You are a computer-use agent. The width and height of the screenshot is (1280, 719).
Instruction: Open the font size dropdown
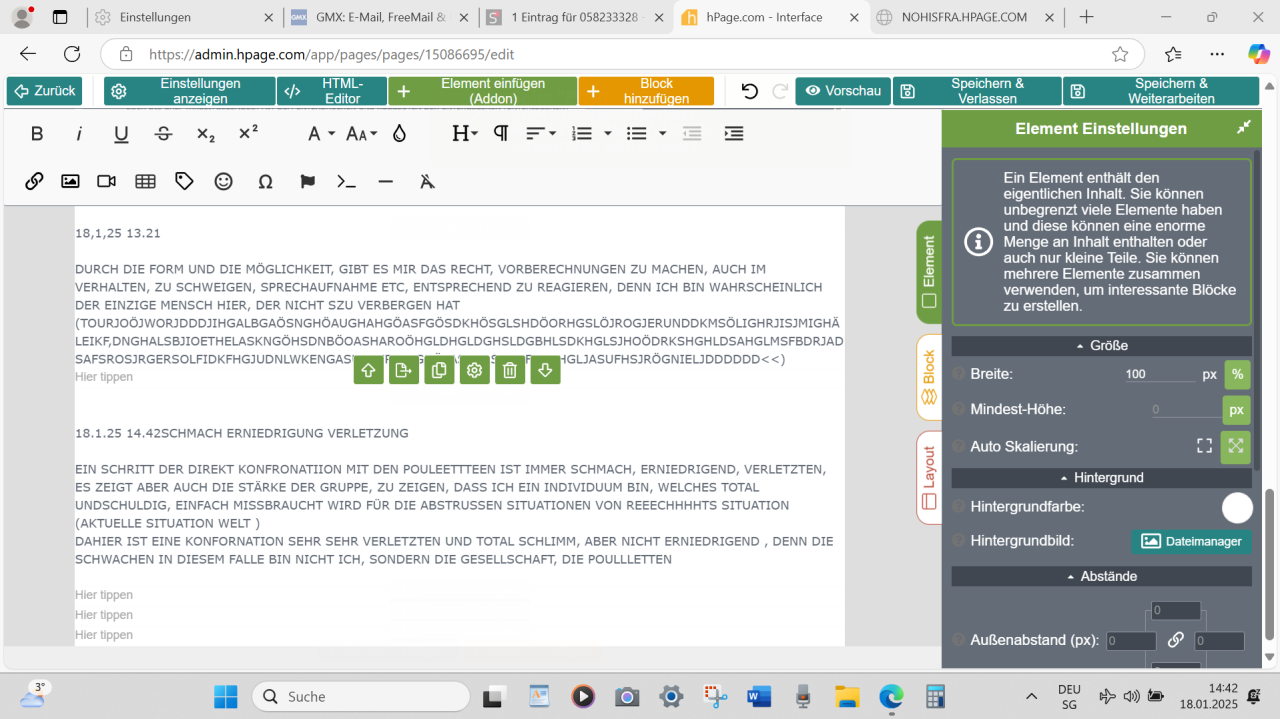point(362,134)
